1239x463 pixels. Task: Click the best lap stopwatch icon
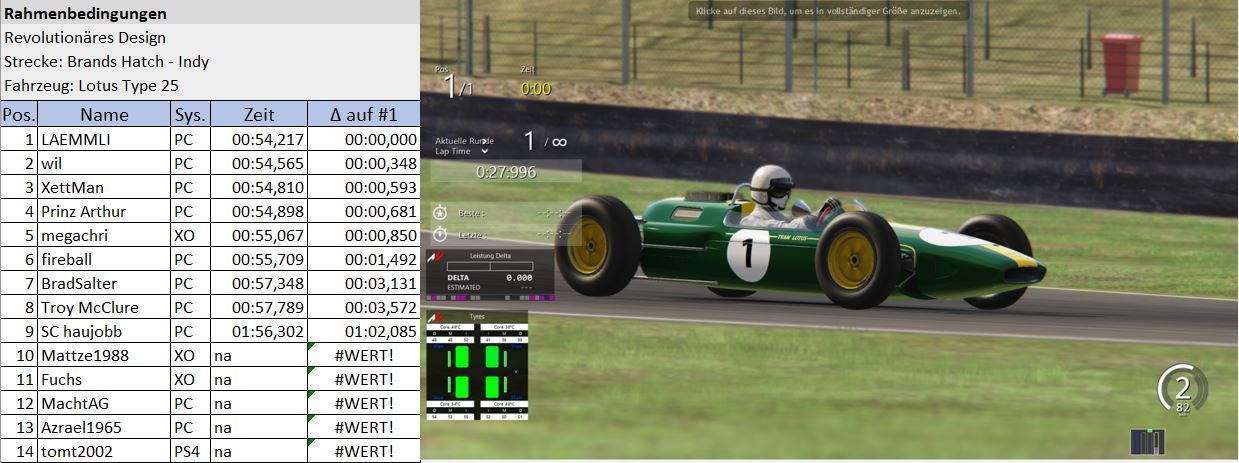(x=440, y=212)
